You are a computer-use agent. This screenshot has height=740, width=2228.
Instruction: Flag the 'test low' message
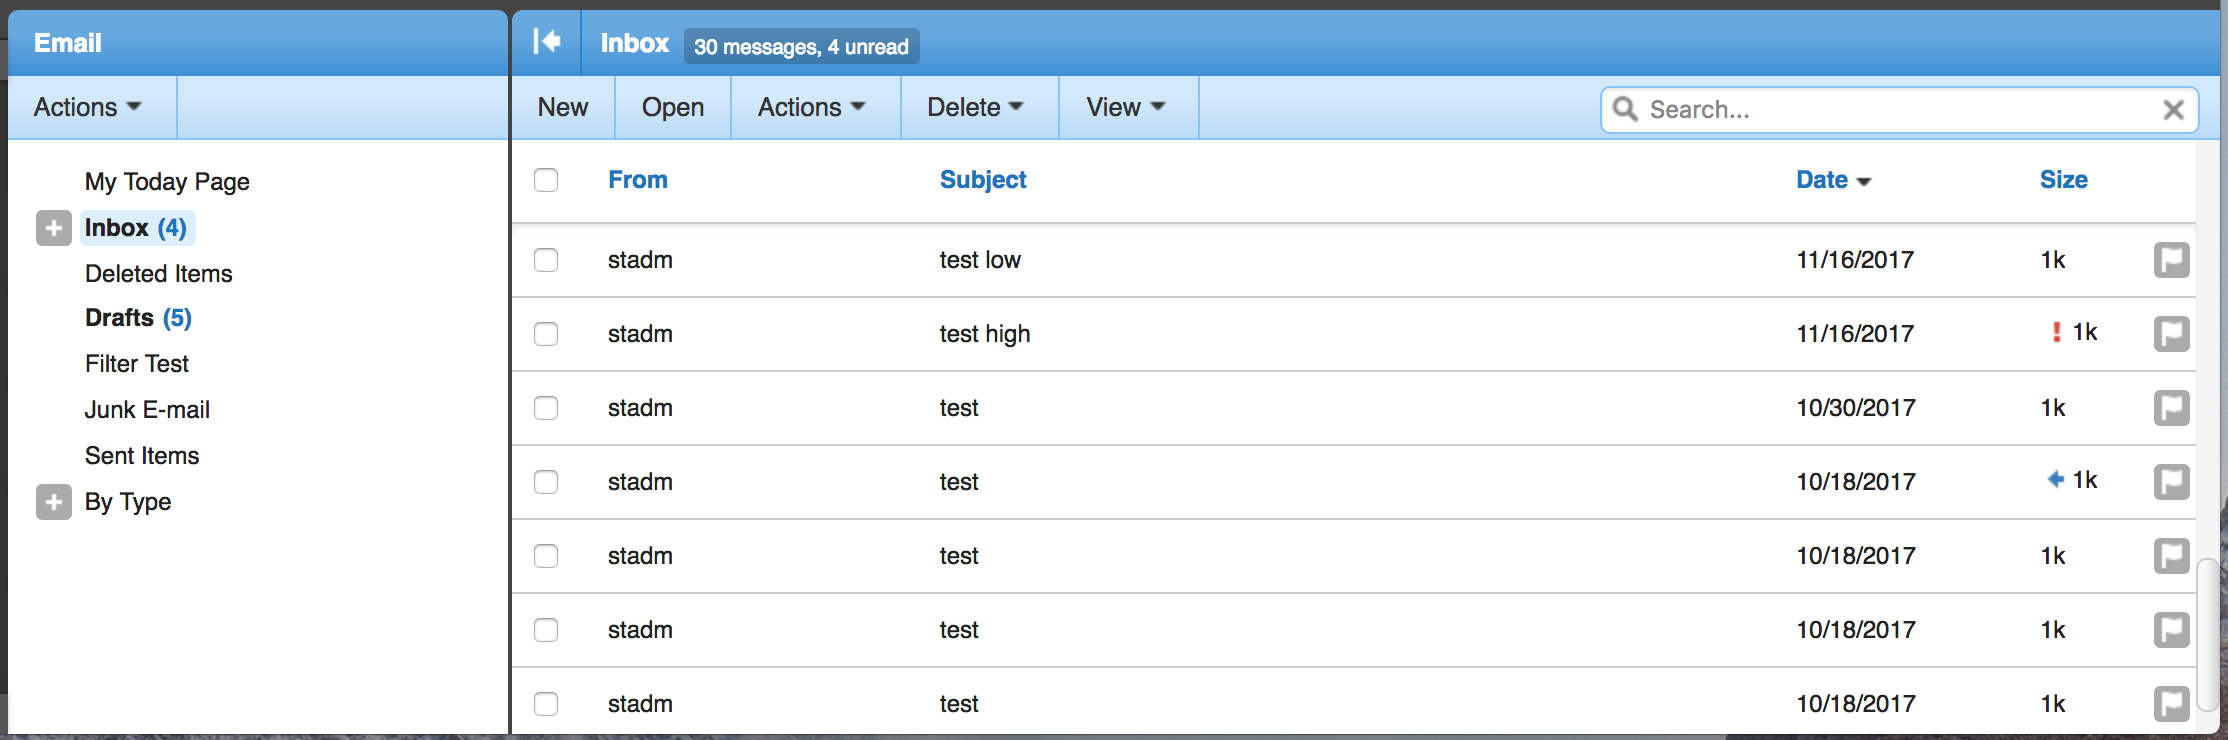point(2171,260)
